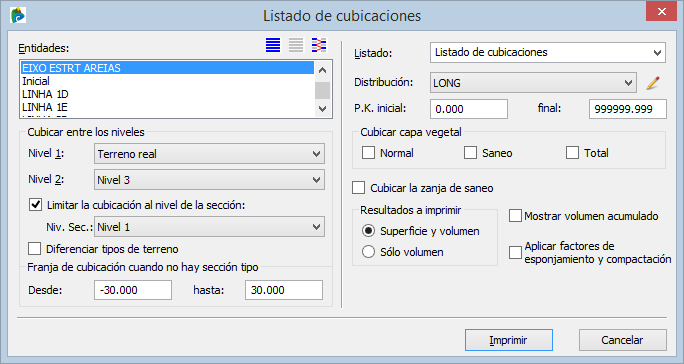This screenshot has height=364, width=684.
Task: Open the Nivel 1 dropdown
Action: tap(209, 154)
